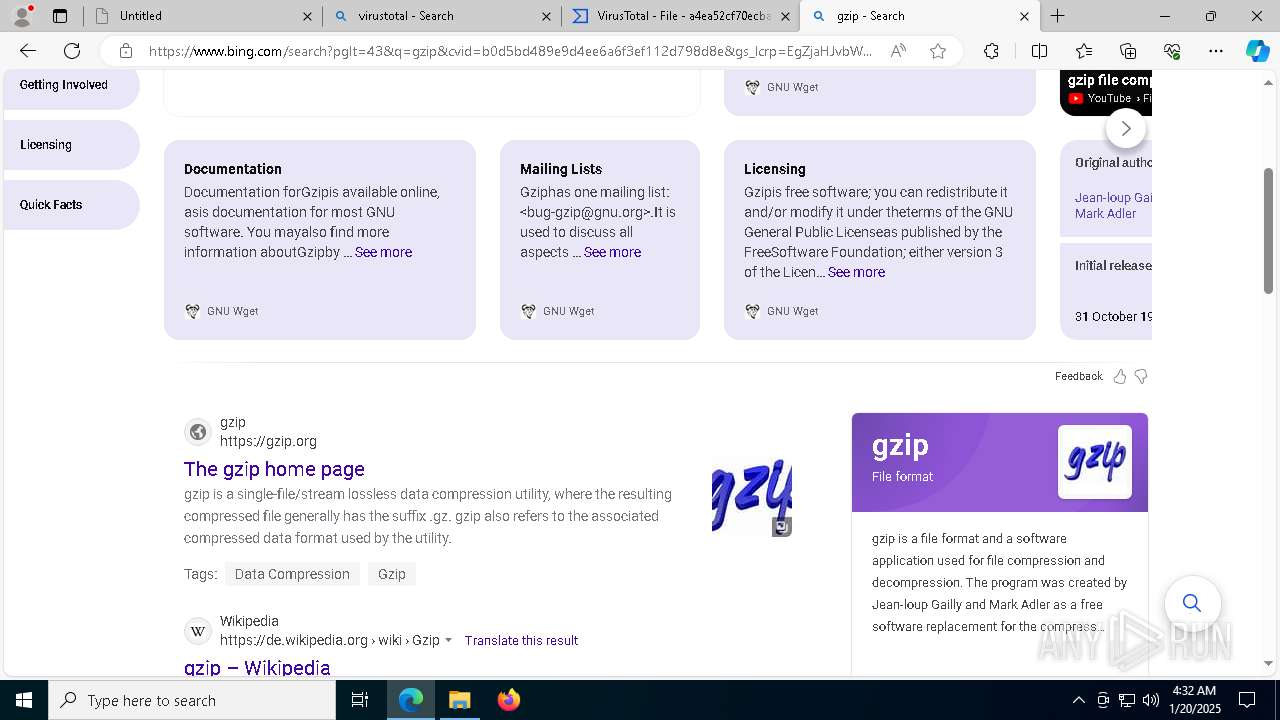Focus the browser address bar
Viewport: 1280px width, 720px height.
click(510, 51)
